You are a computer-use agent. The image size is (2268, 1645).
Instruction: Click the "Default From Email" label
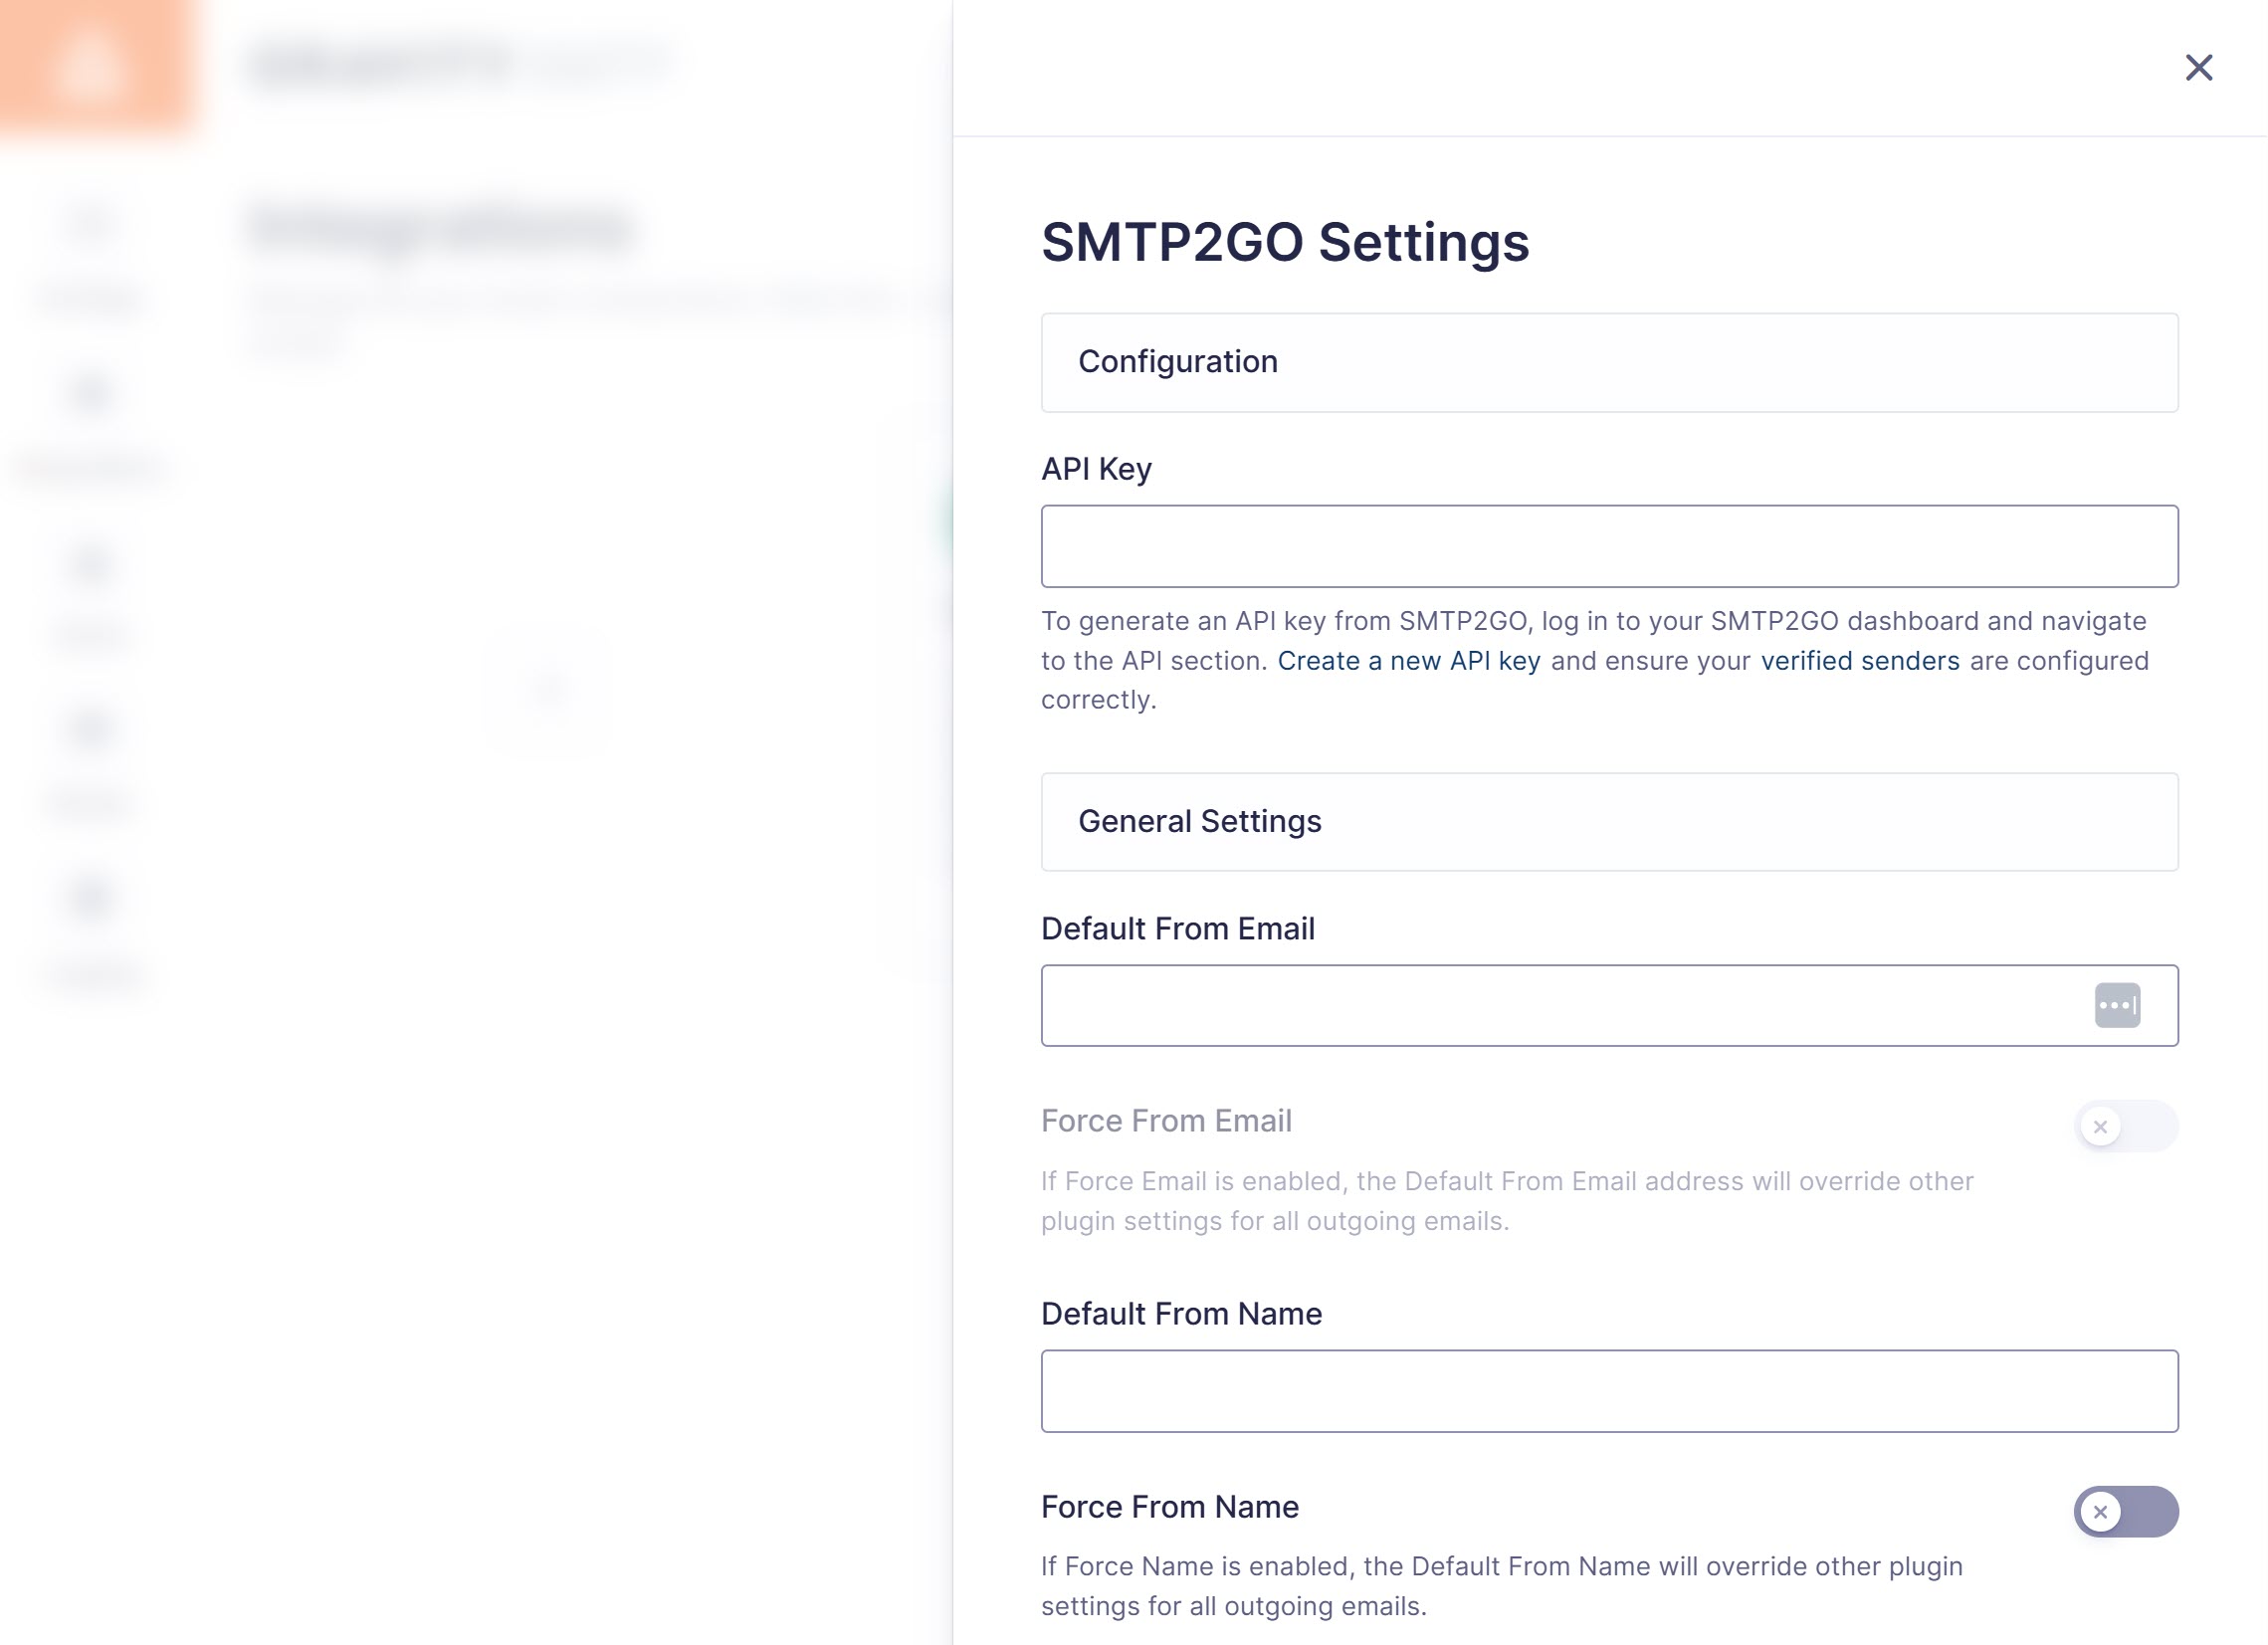coord(1177,929)
